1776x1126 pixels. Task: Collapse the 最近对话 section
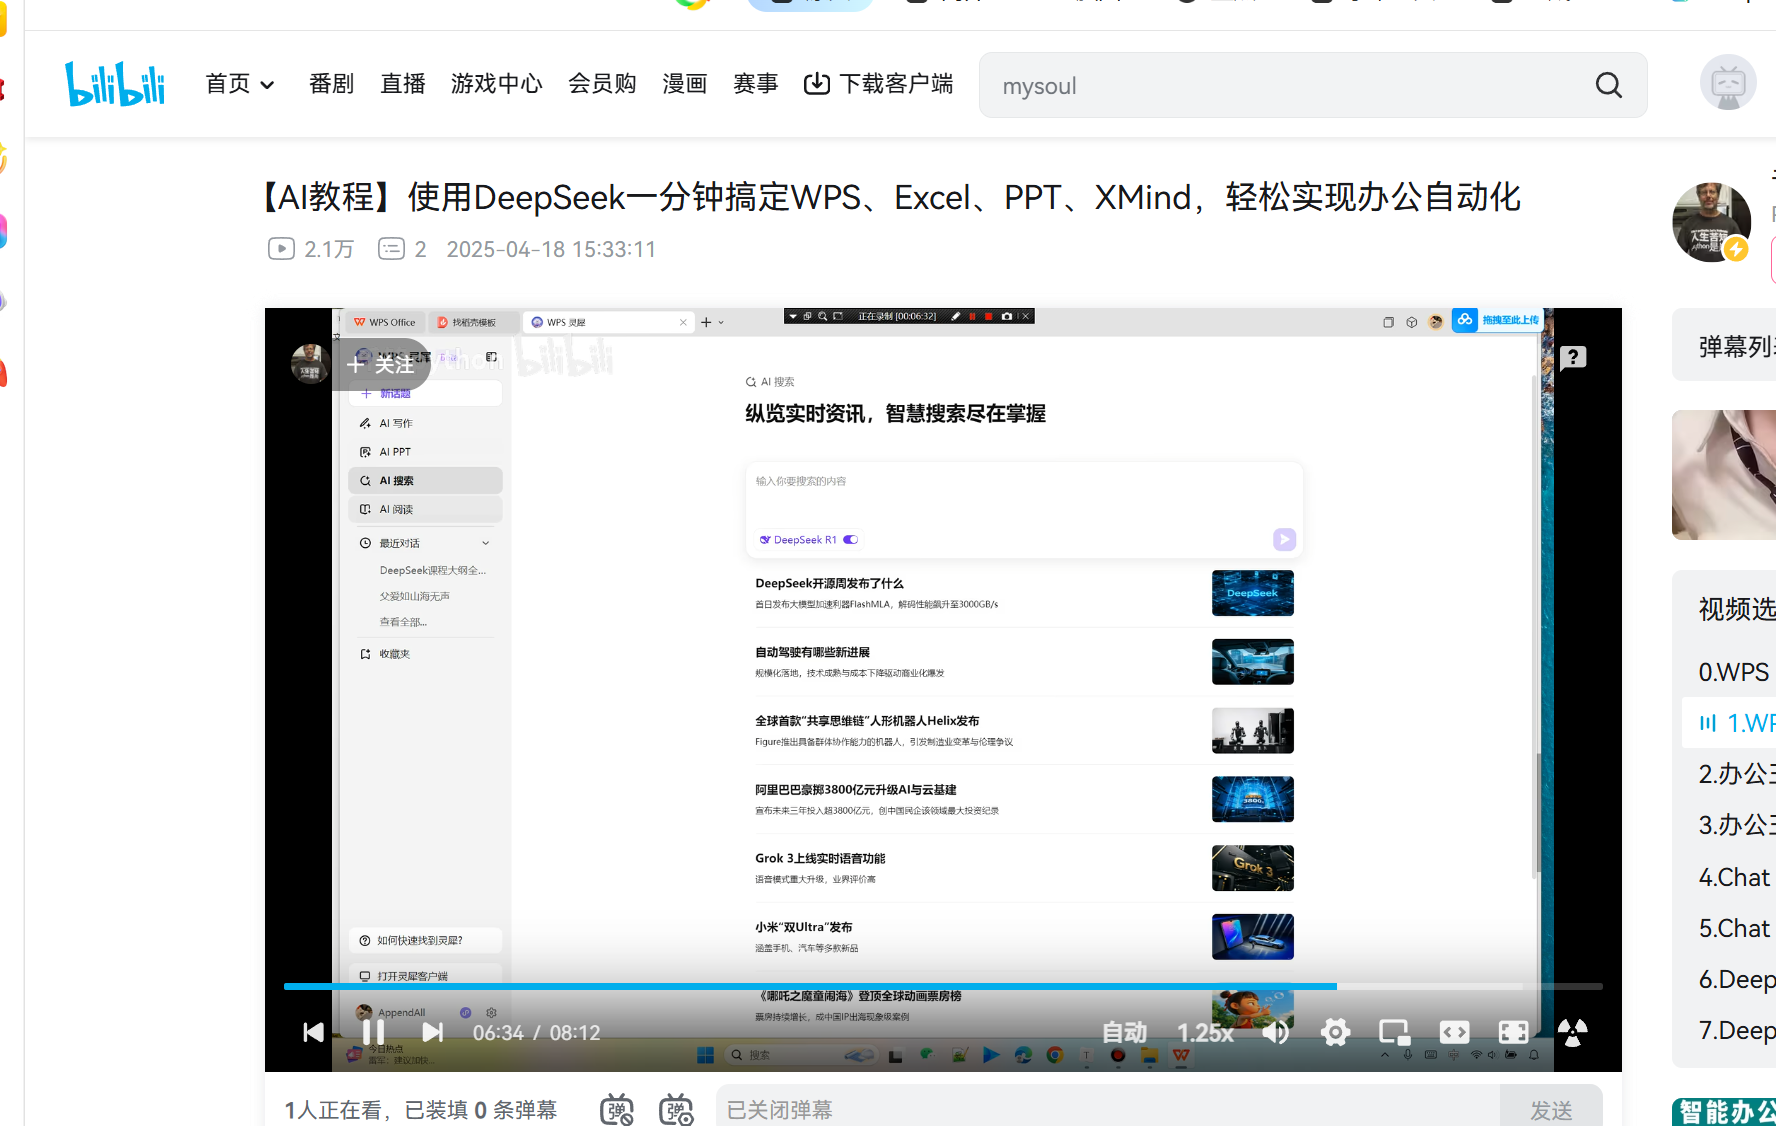pyautogui.click(x=486, y=543)
